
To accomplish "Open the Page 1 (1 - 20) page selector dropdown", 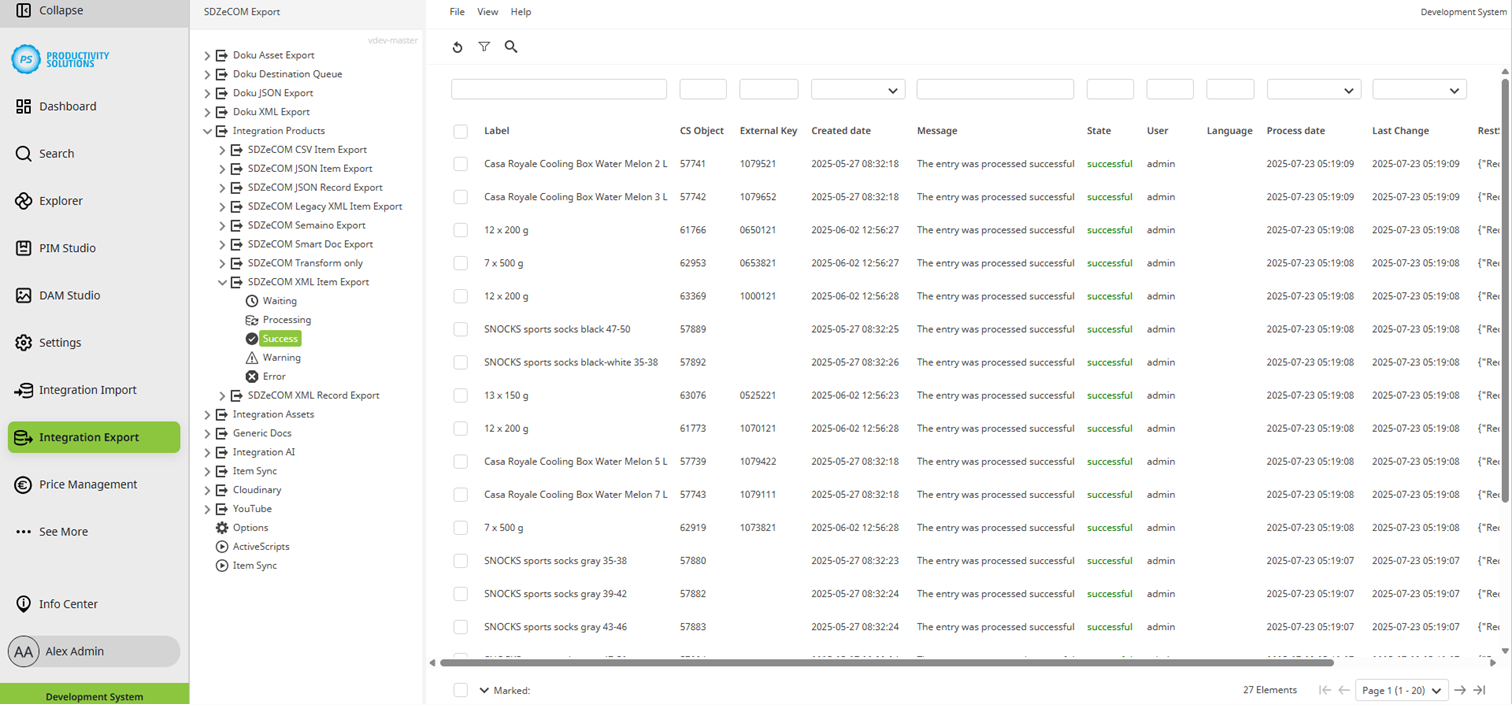I will coord(1402,691).
